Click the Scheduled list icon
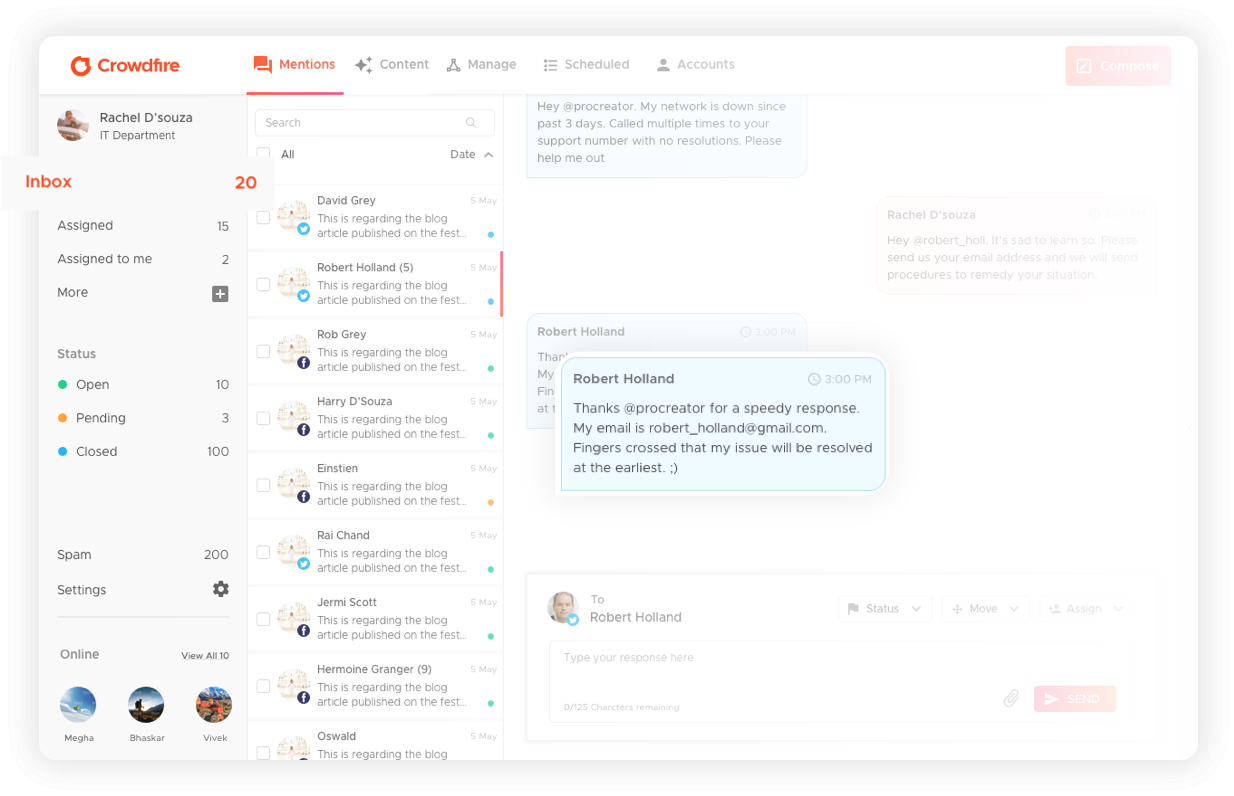Image resolution: width=1234 pixels, height=796 pixels. pyautogui.click(x=550, y=65)
